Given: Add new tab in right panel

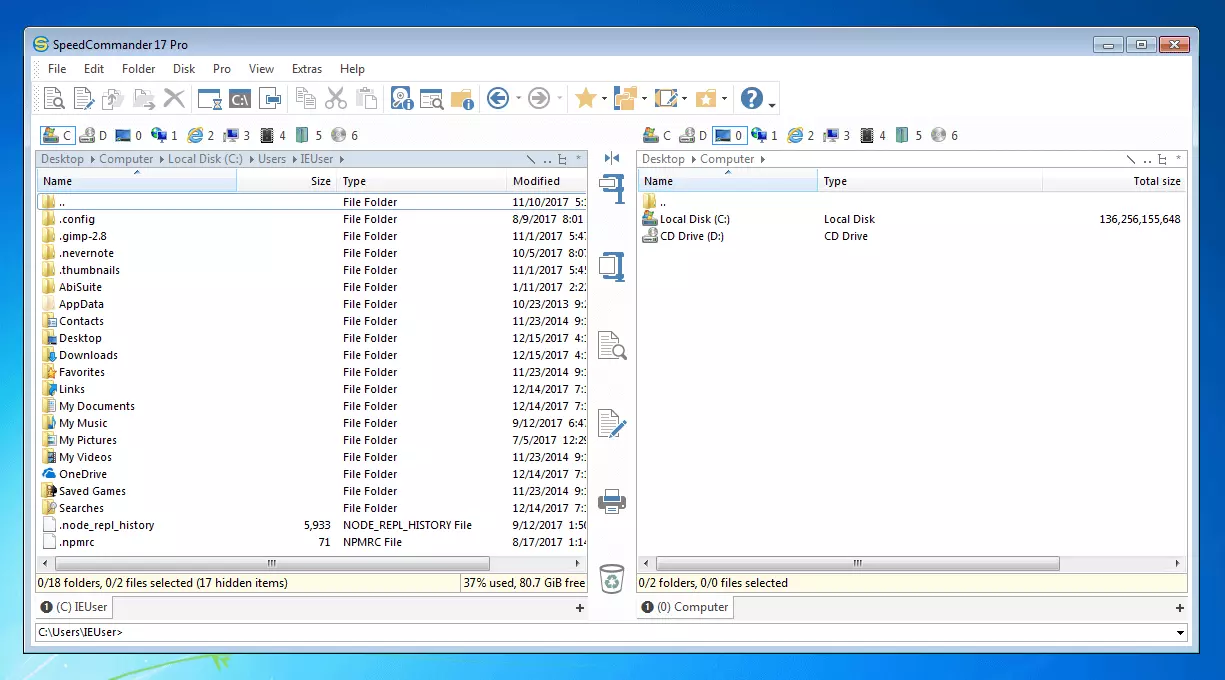Looking at the screenshot, I should pyautogui.click(x=1180, y=608).
